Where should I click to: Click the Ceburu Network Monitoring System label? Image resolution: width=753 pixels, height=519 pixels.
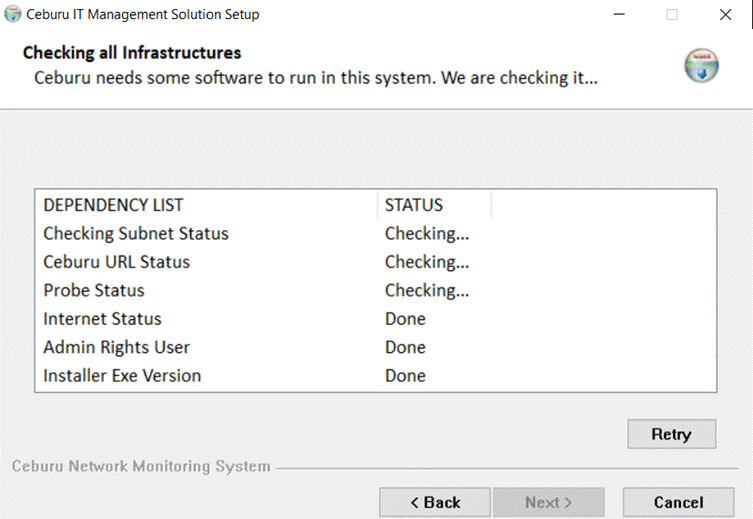[x=141, y=466]
